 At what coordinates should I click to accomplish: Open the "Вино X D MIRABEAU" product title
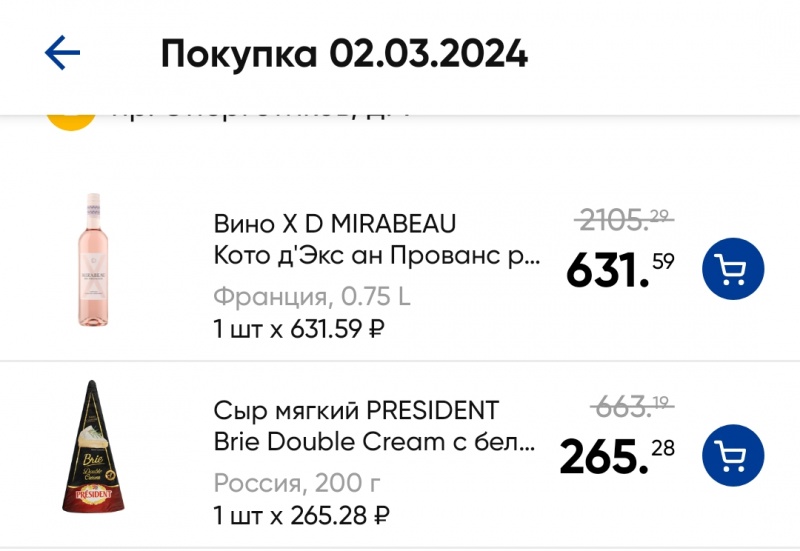pos(334,222)
